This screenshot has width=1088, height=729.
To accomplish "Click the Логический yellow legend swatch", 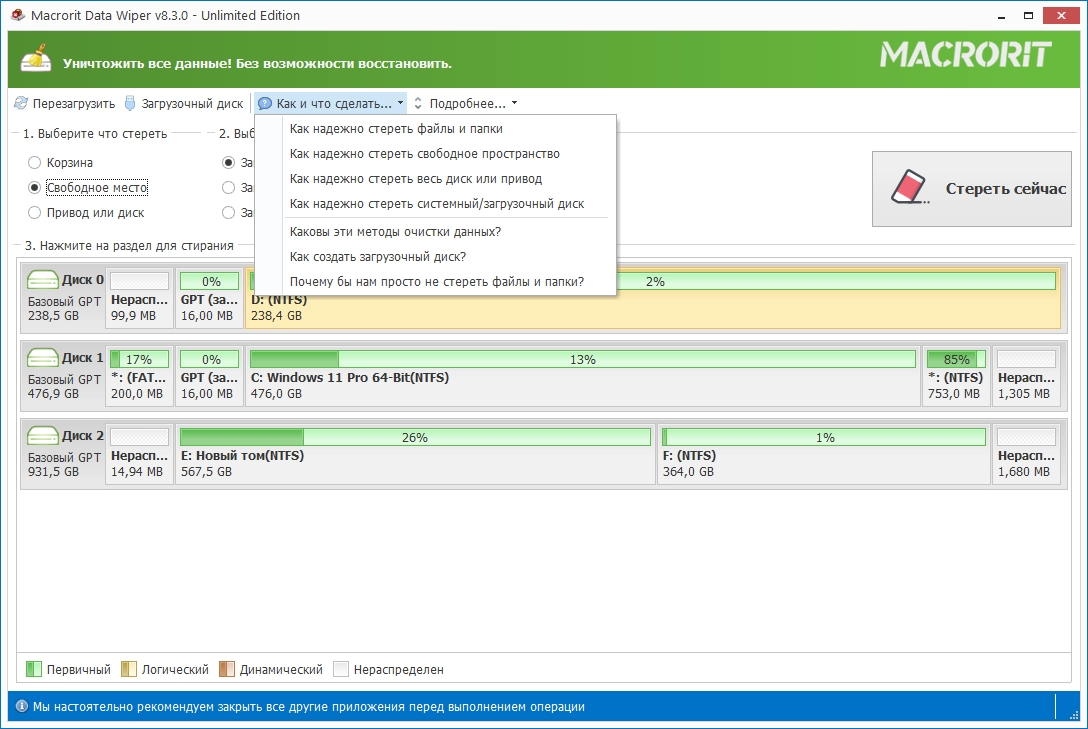I will 128,669.
